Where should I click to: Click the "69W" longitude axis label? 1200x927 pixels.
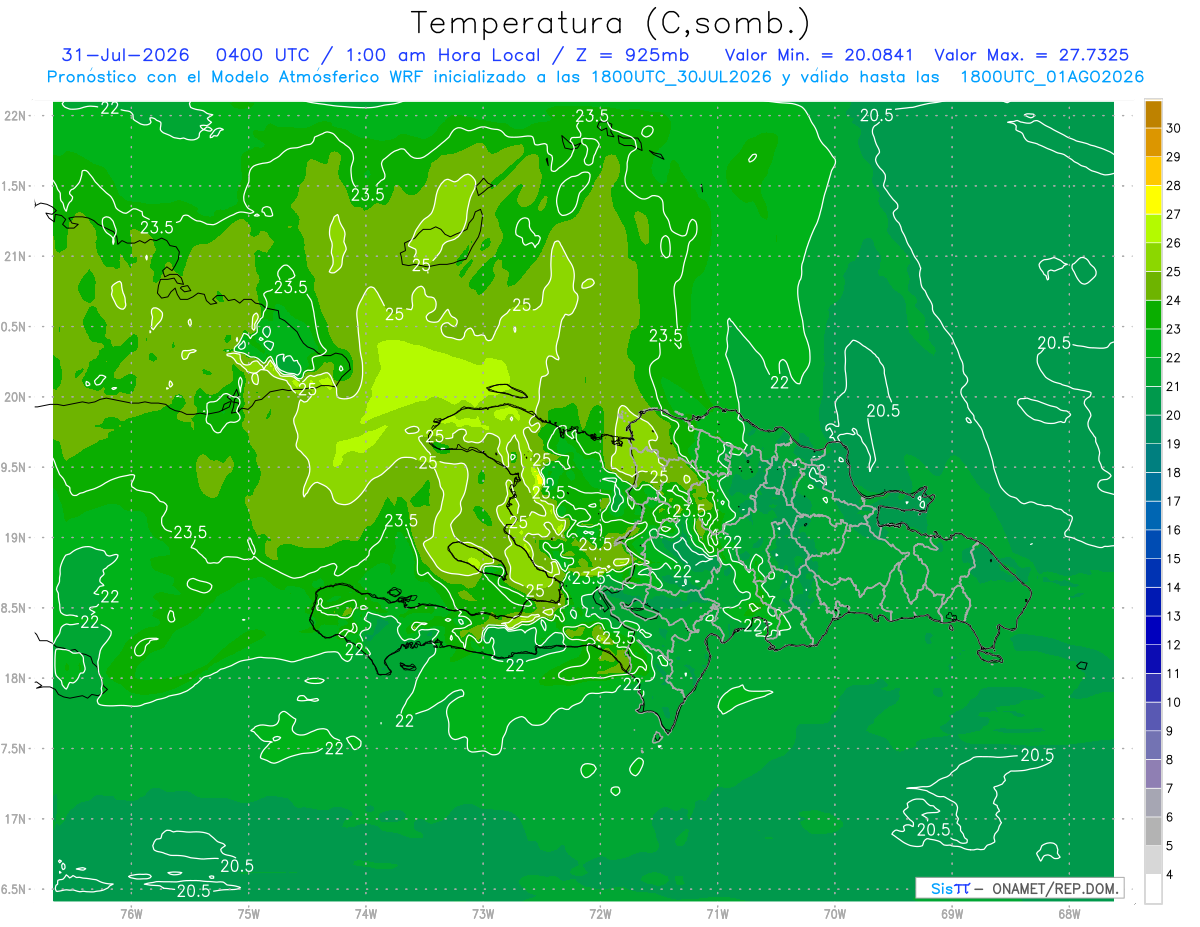[951, 913]
